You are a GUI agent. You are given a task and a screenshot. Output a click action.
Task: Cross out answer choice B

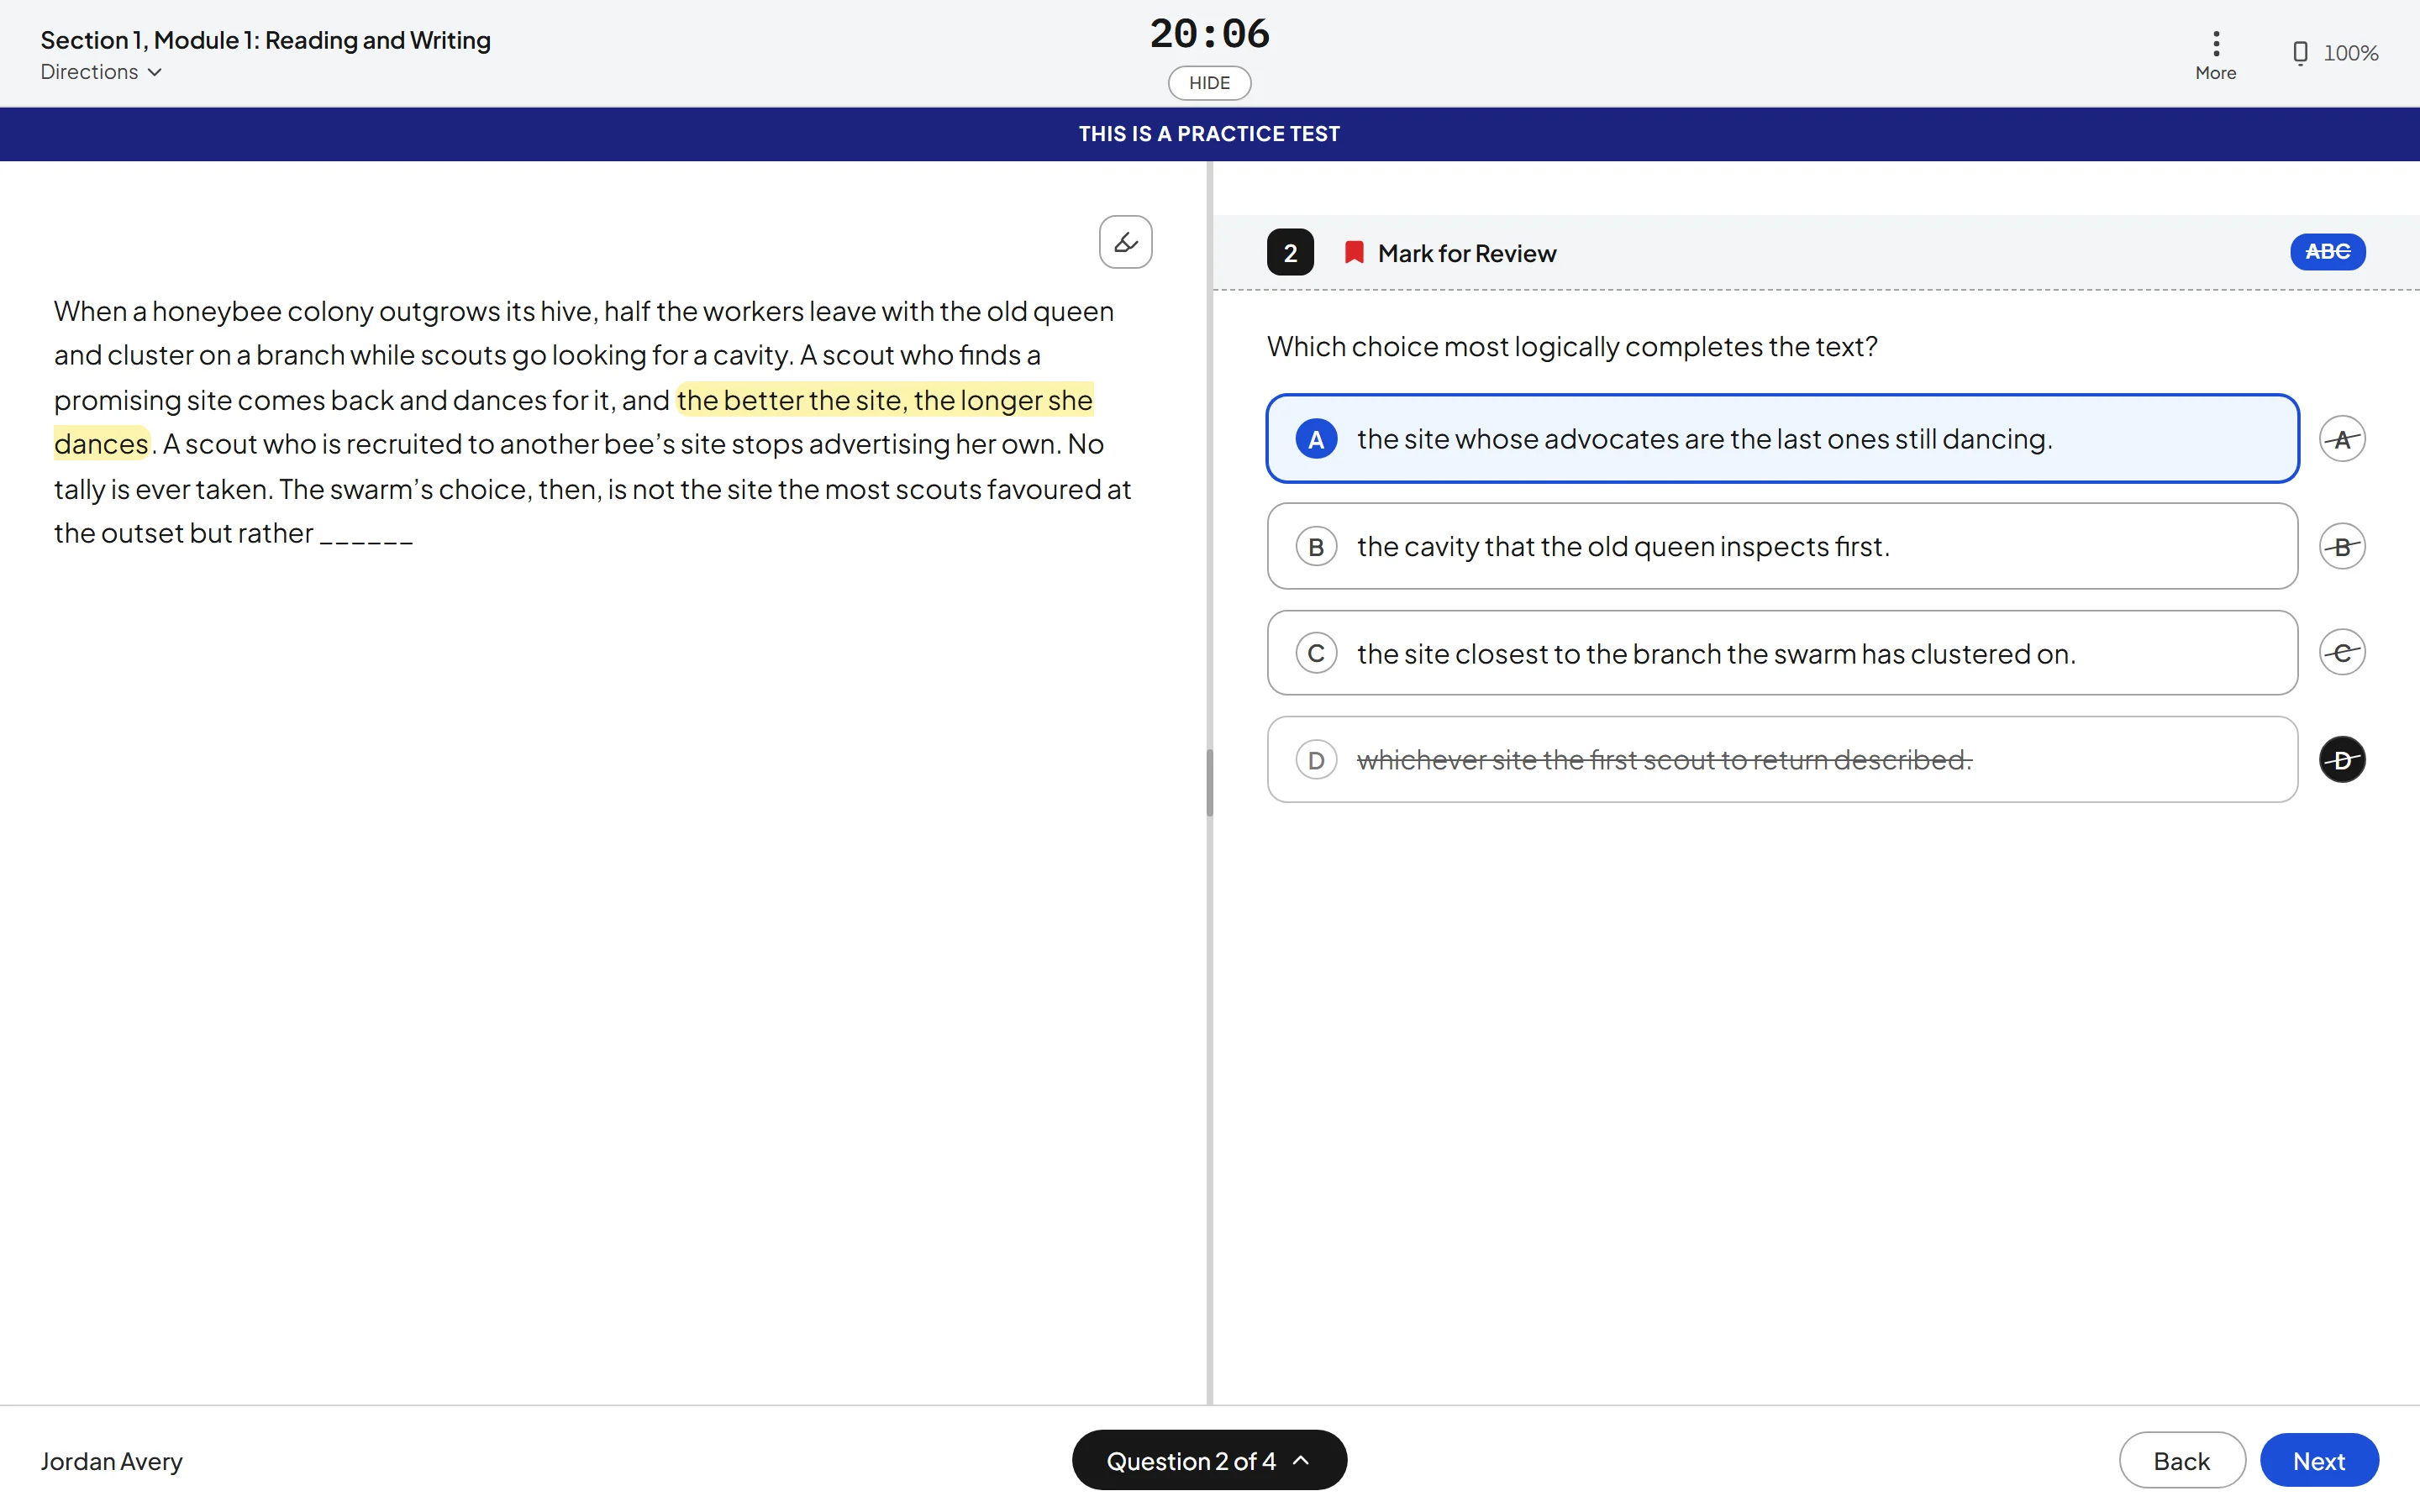2341,547
